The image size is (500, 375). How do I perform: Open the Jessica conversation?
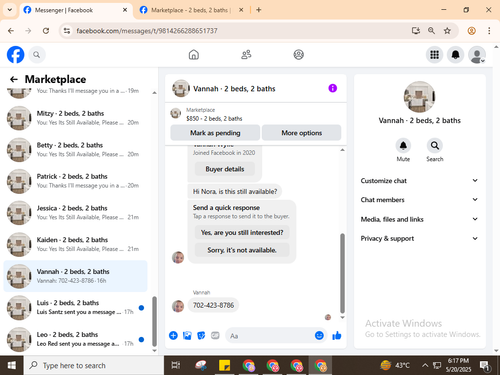(x=76, y=213)
